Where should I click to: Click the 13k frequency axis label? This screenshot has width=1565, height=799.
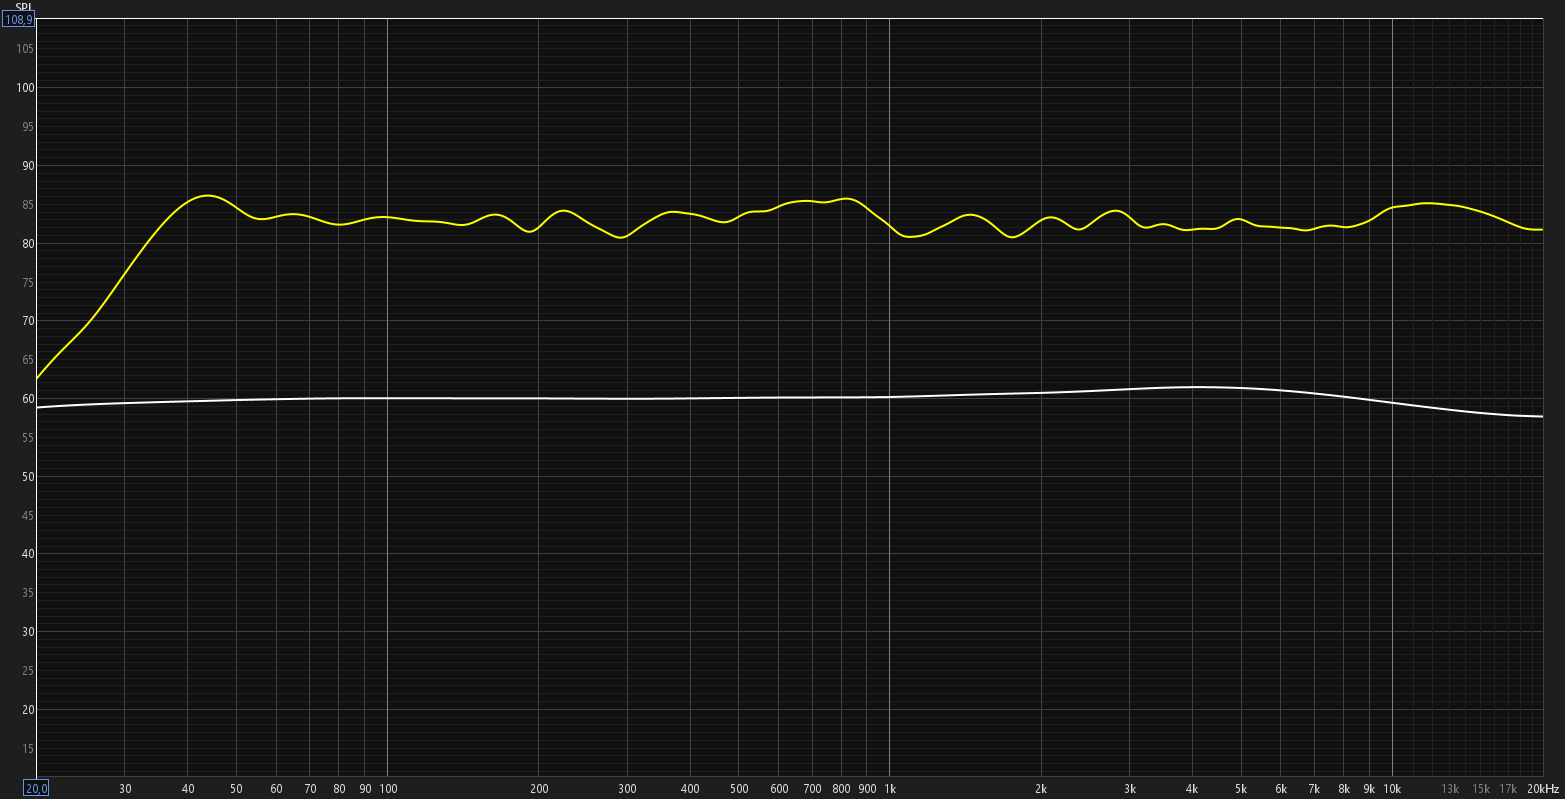click(1450, 789)
